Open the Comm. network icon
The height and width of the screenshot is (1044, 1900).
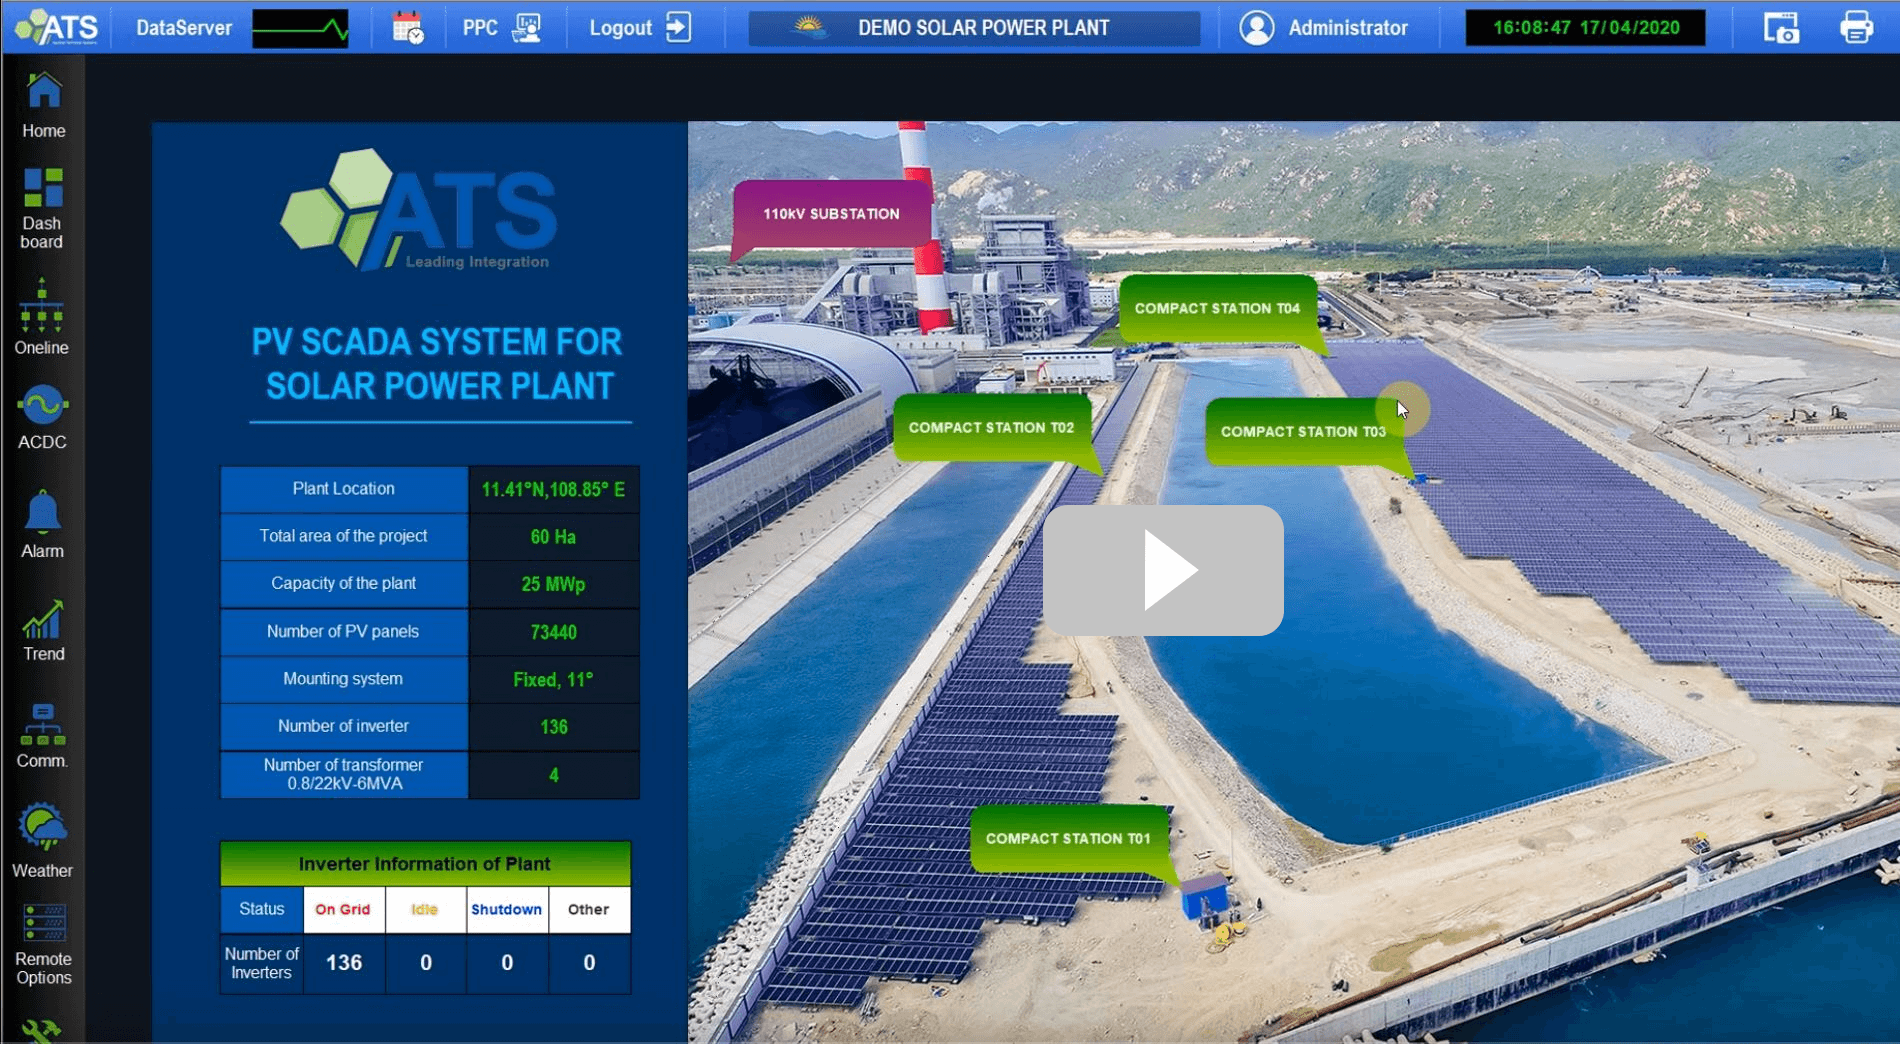point(42,736)
